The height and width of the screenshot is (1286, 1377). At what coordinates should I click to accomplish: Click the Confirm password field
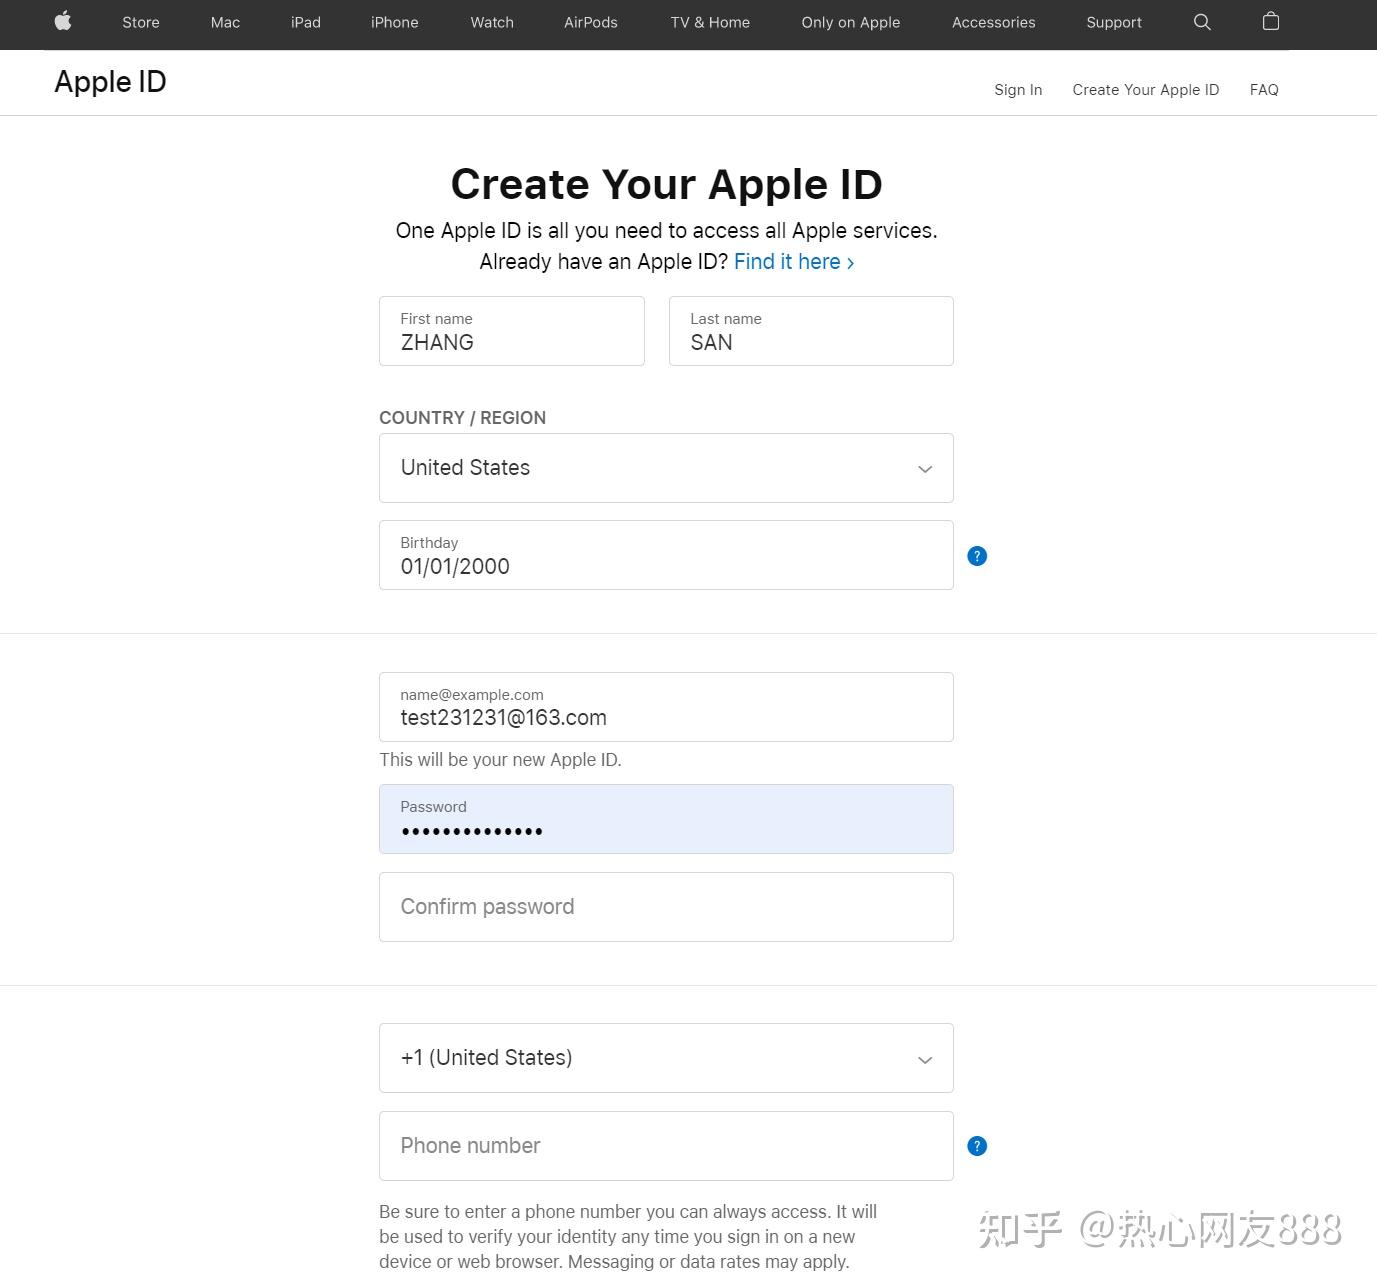point(666,906)
